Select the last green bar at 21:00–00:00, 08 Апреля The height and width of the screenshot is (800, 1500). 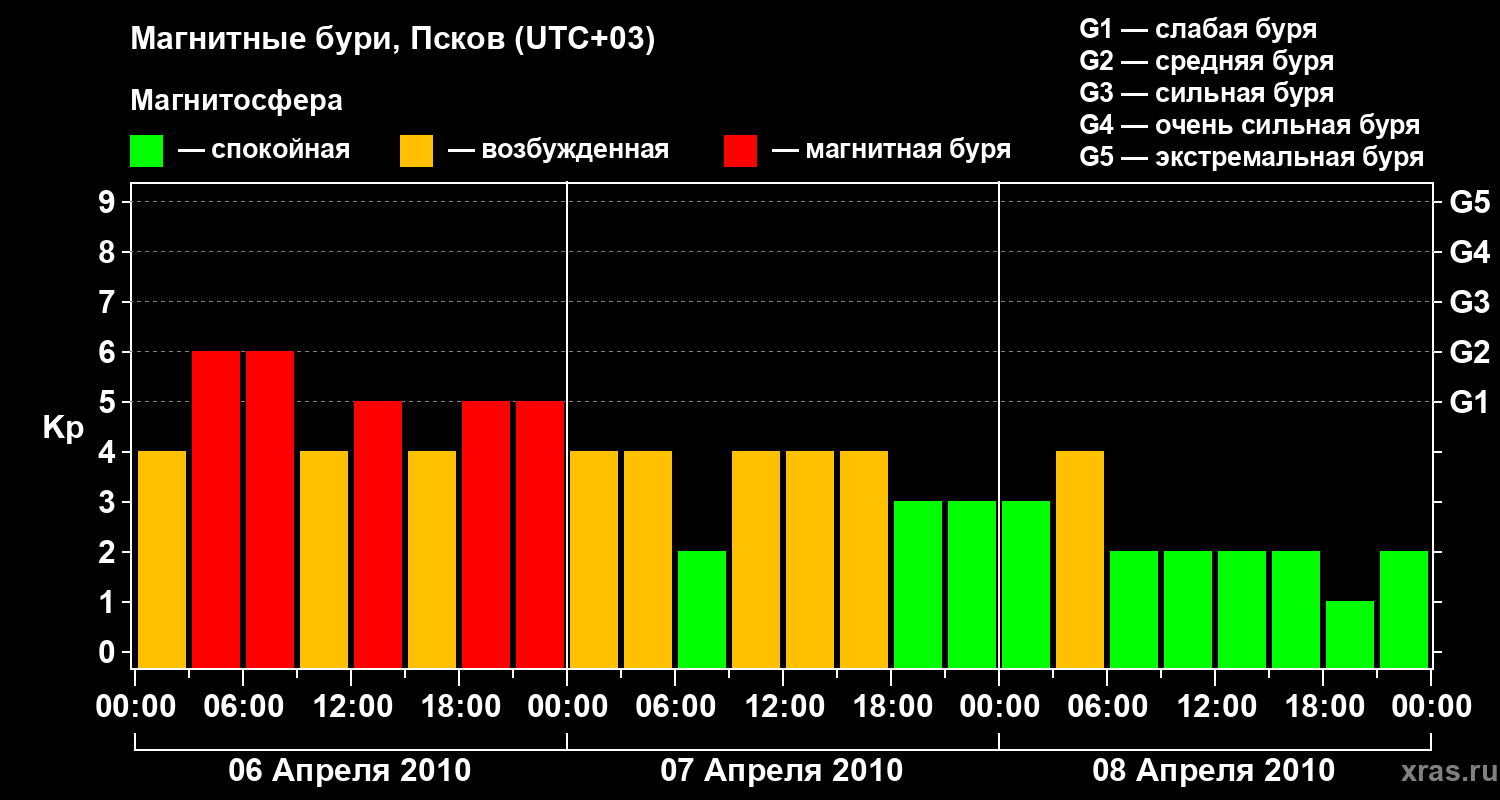(1404, 609)
